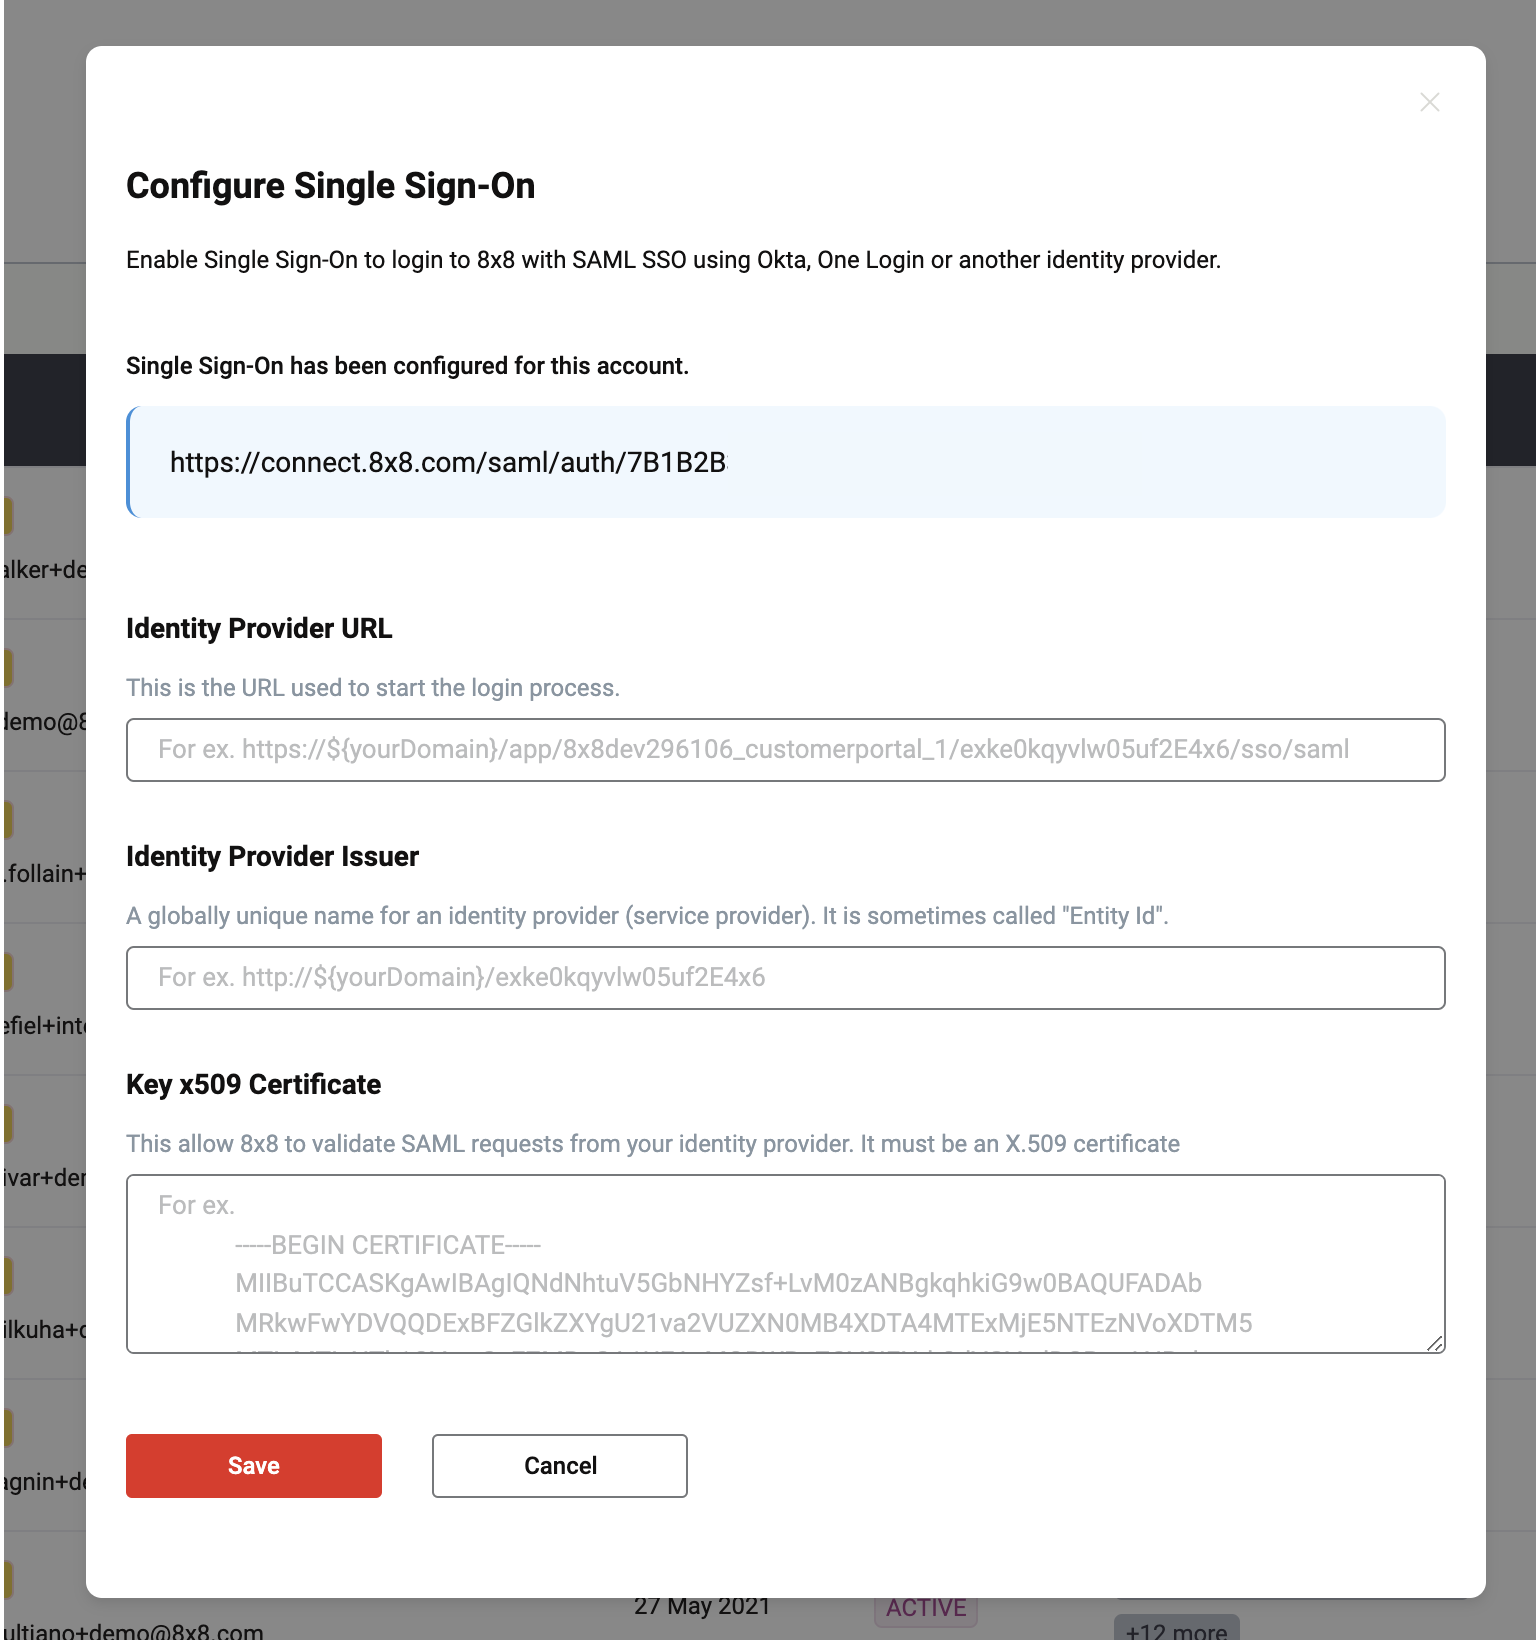Image resolution: width=1536 pixels, height=1640 pixels.
Task: Click the 'Identity Provider URL' label
Action: [x=259, y=628]
